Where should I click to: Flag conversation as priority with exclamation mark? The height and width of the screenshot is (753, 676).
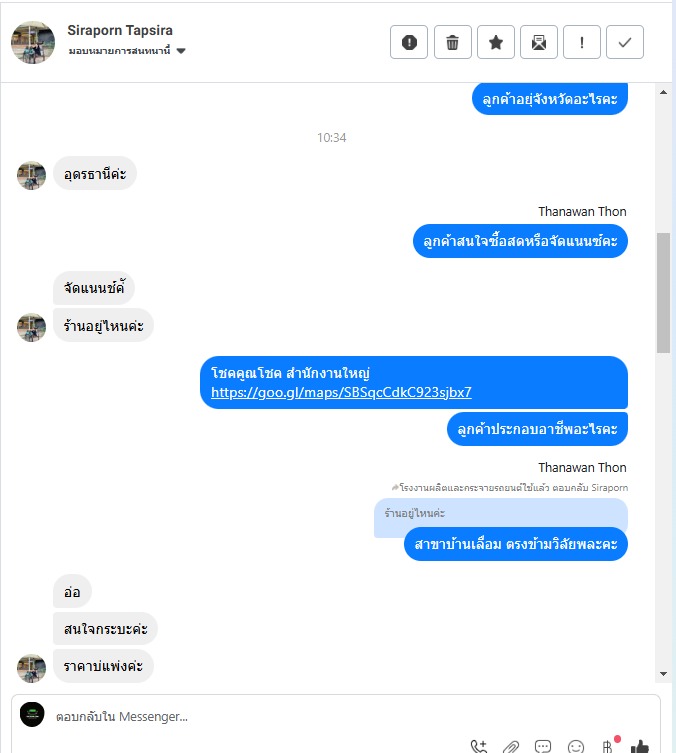(581, 42)
